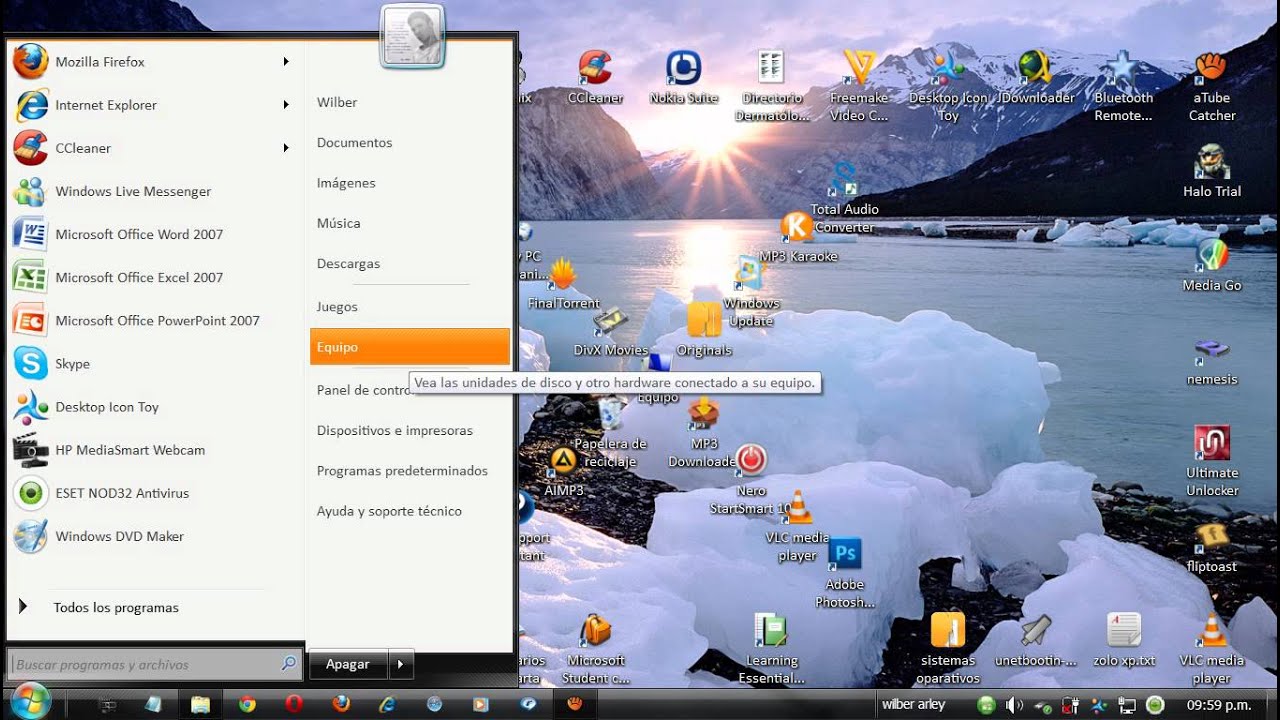
Task: Select Halo Trial desktop icon
Action: click(1212, 171)
